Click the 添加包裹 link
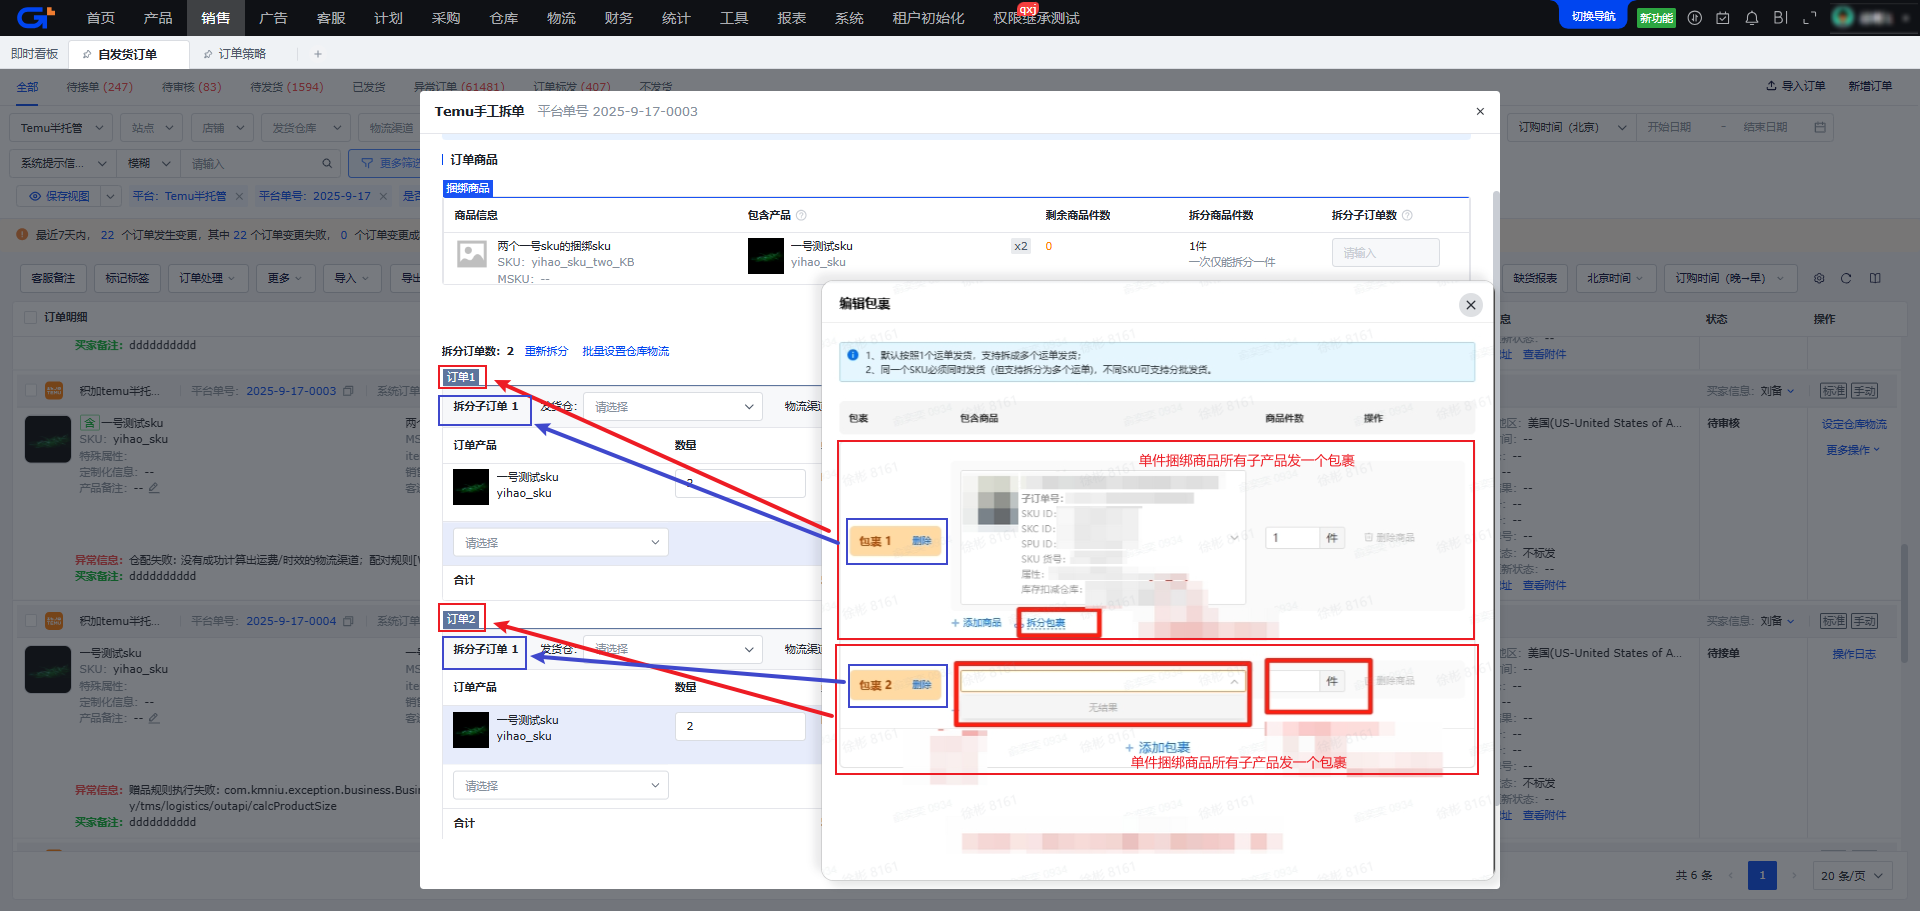 pyautogui.click(x=1158, y=748)
